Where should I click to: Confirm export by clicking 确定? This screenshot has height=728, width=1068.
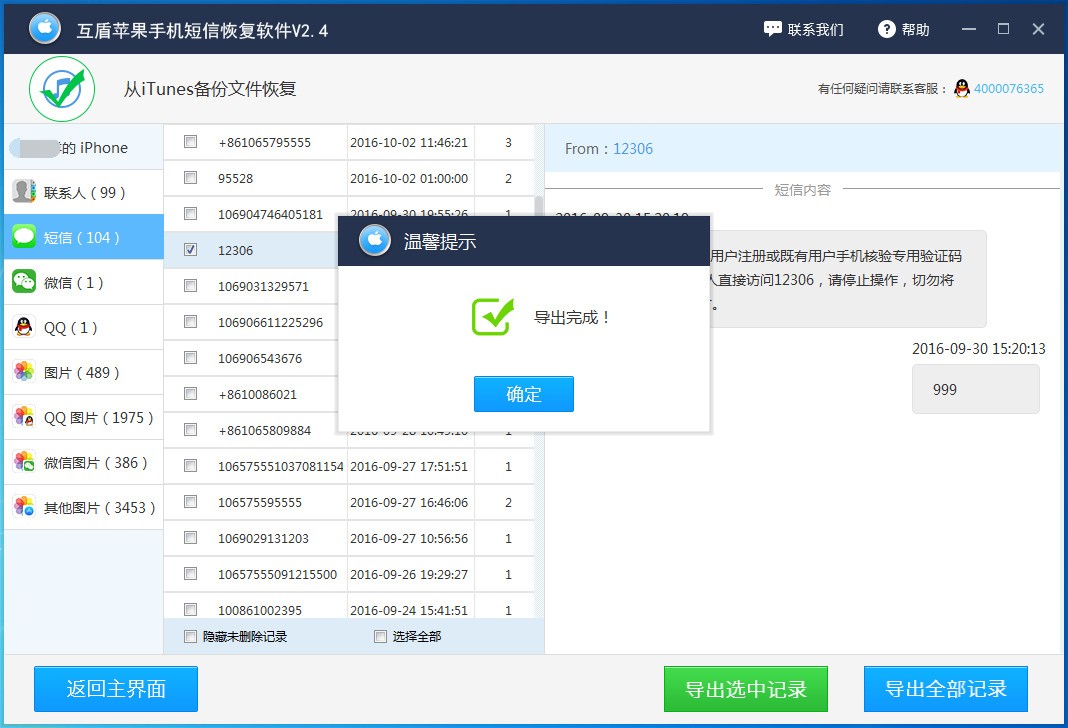point(523,394)
